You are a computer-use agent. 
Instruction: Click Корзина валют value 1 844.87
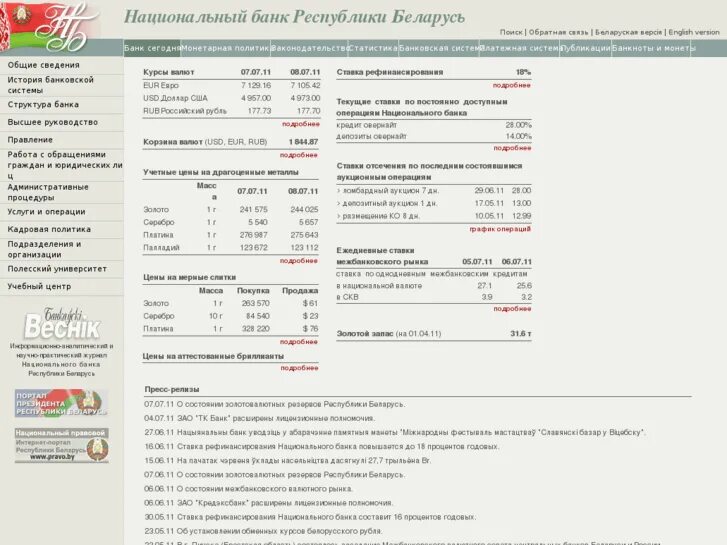303,142
